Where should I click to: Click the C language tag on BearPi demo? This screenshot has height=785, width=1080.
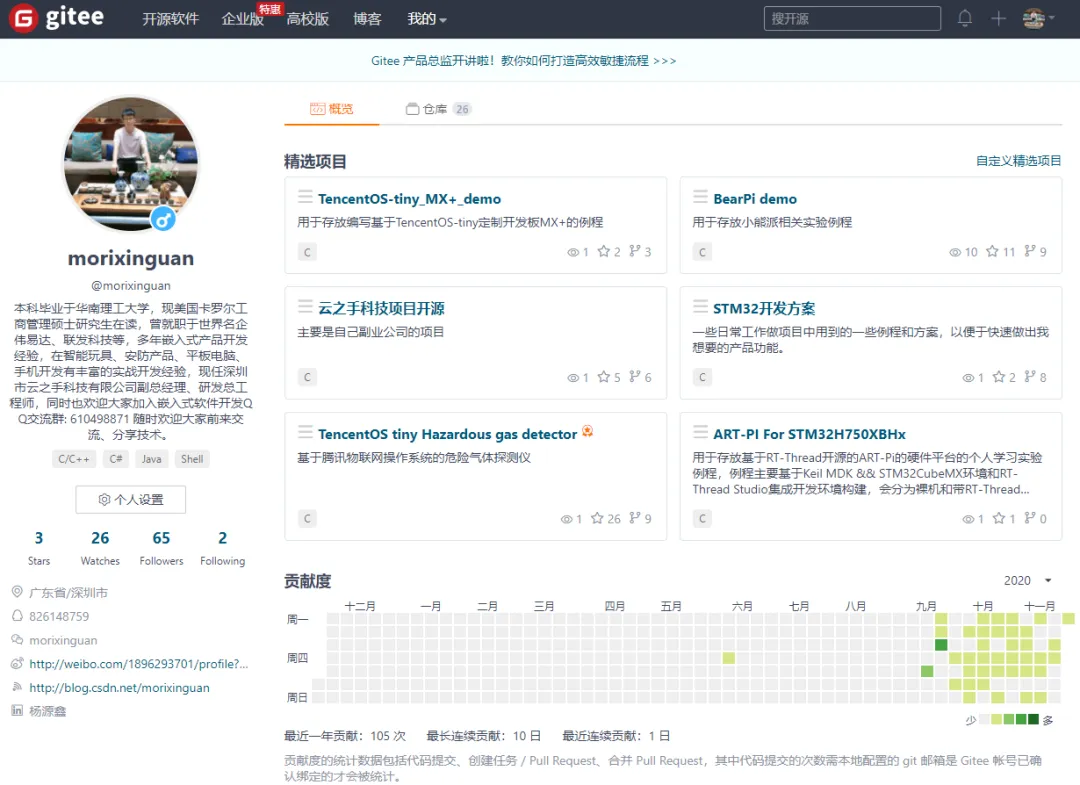click(x=702, y=252)
